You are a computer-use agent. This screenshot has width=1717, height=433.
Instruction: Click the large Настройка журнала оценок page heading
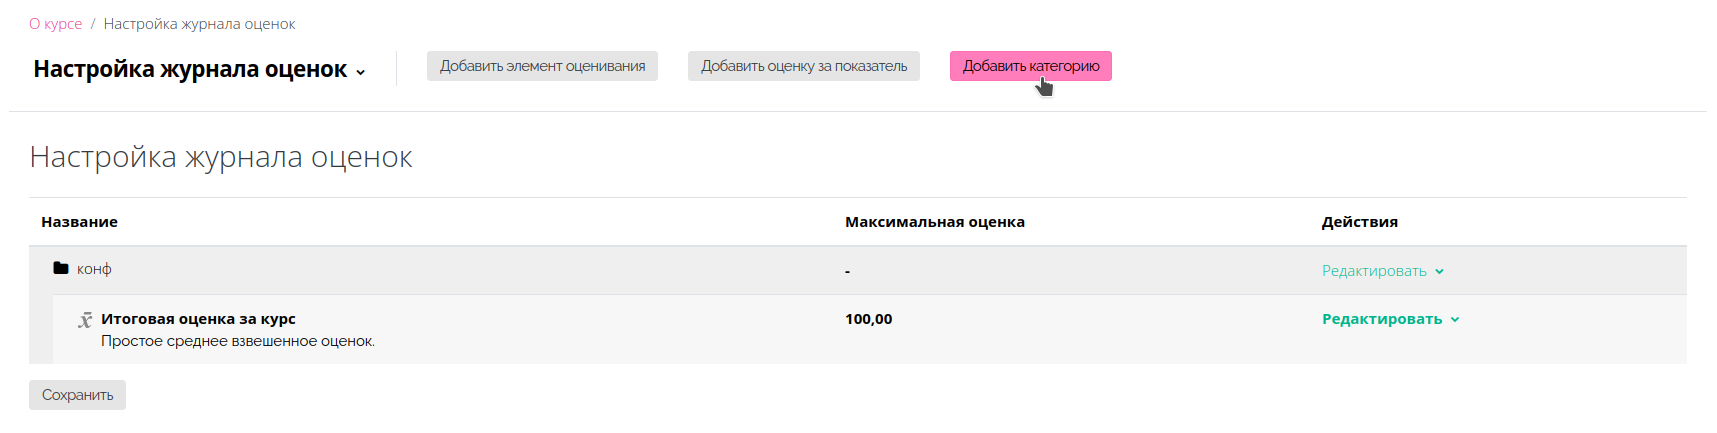point(221,157)
